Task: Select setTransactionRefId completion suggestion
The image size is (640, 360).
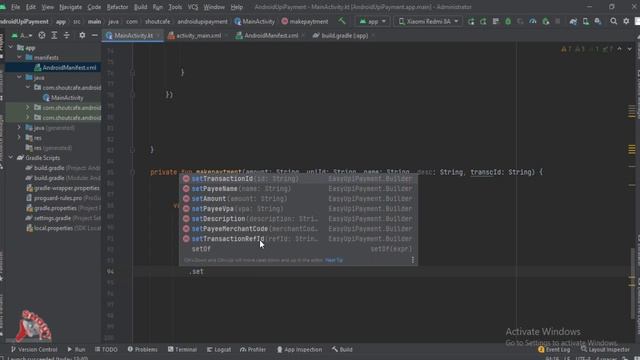Action: 298,239
